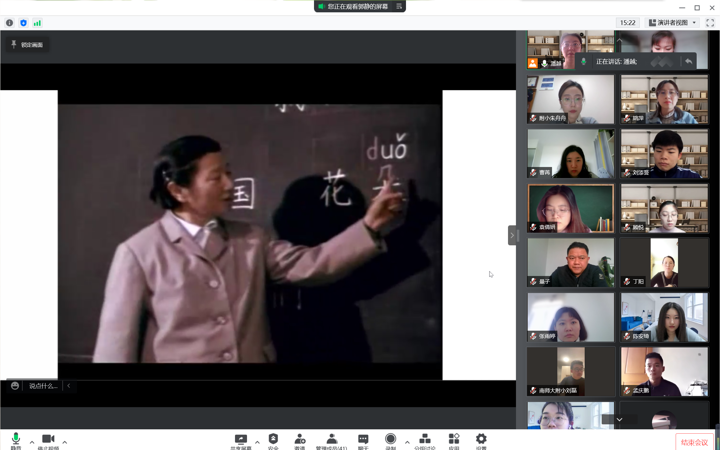720x450 pixels.
Task: Open video options caret beside camera
Action: pos(64,442)
